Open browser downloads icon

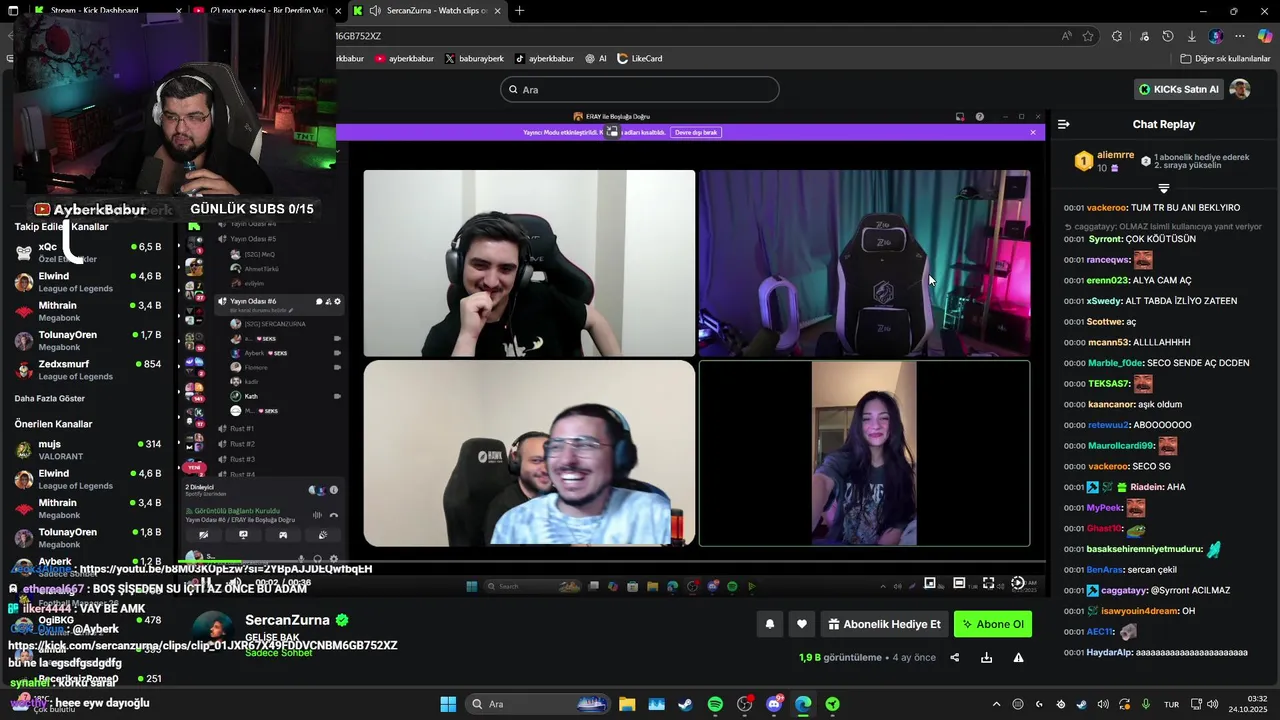coord(1191,36)
